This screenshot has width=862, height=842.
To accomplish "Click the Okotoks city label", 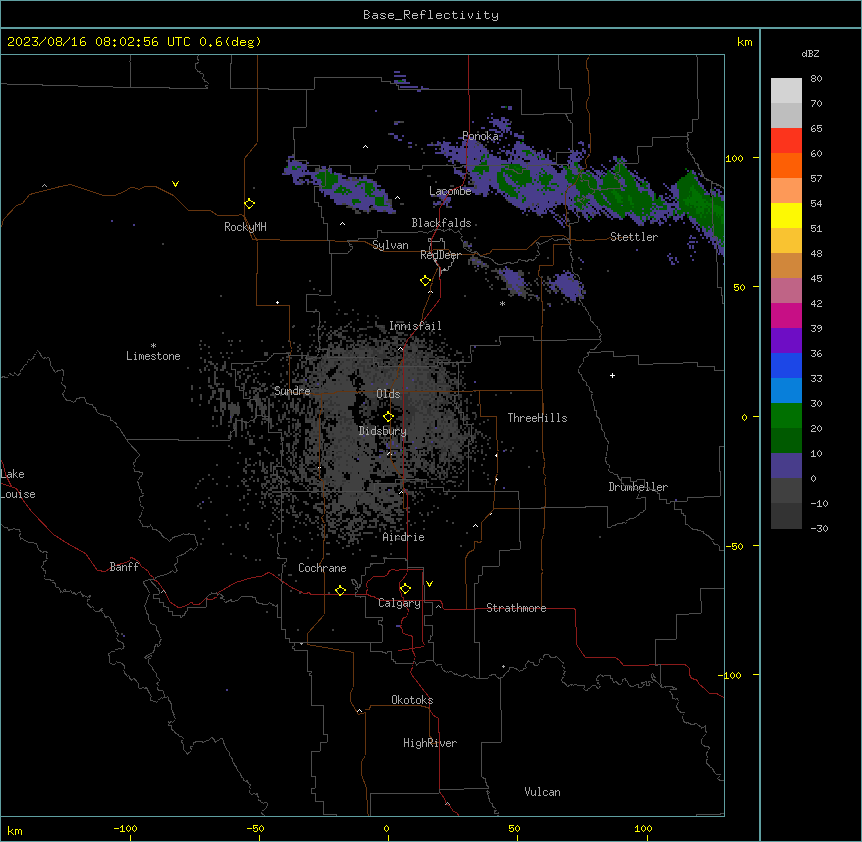I will click(412, 700).
